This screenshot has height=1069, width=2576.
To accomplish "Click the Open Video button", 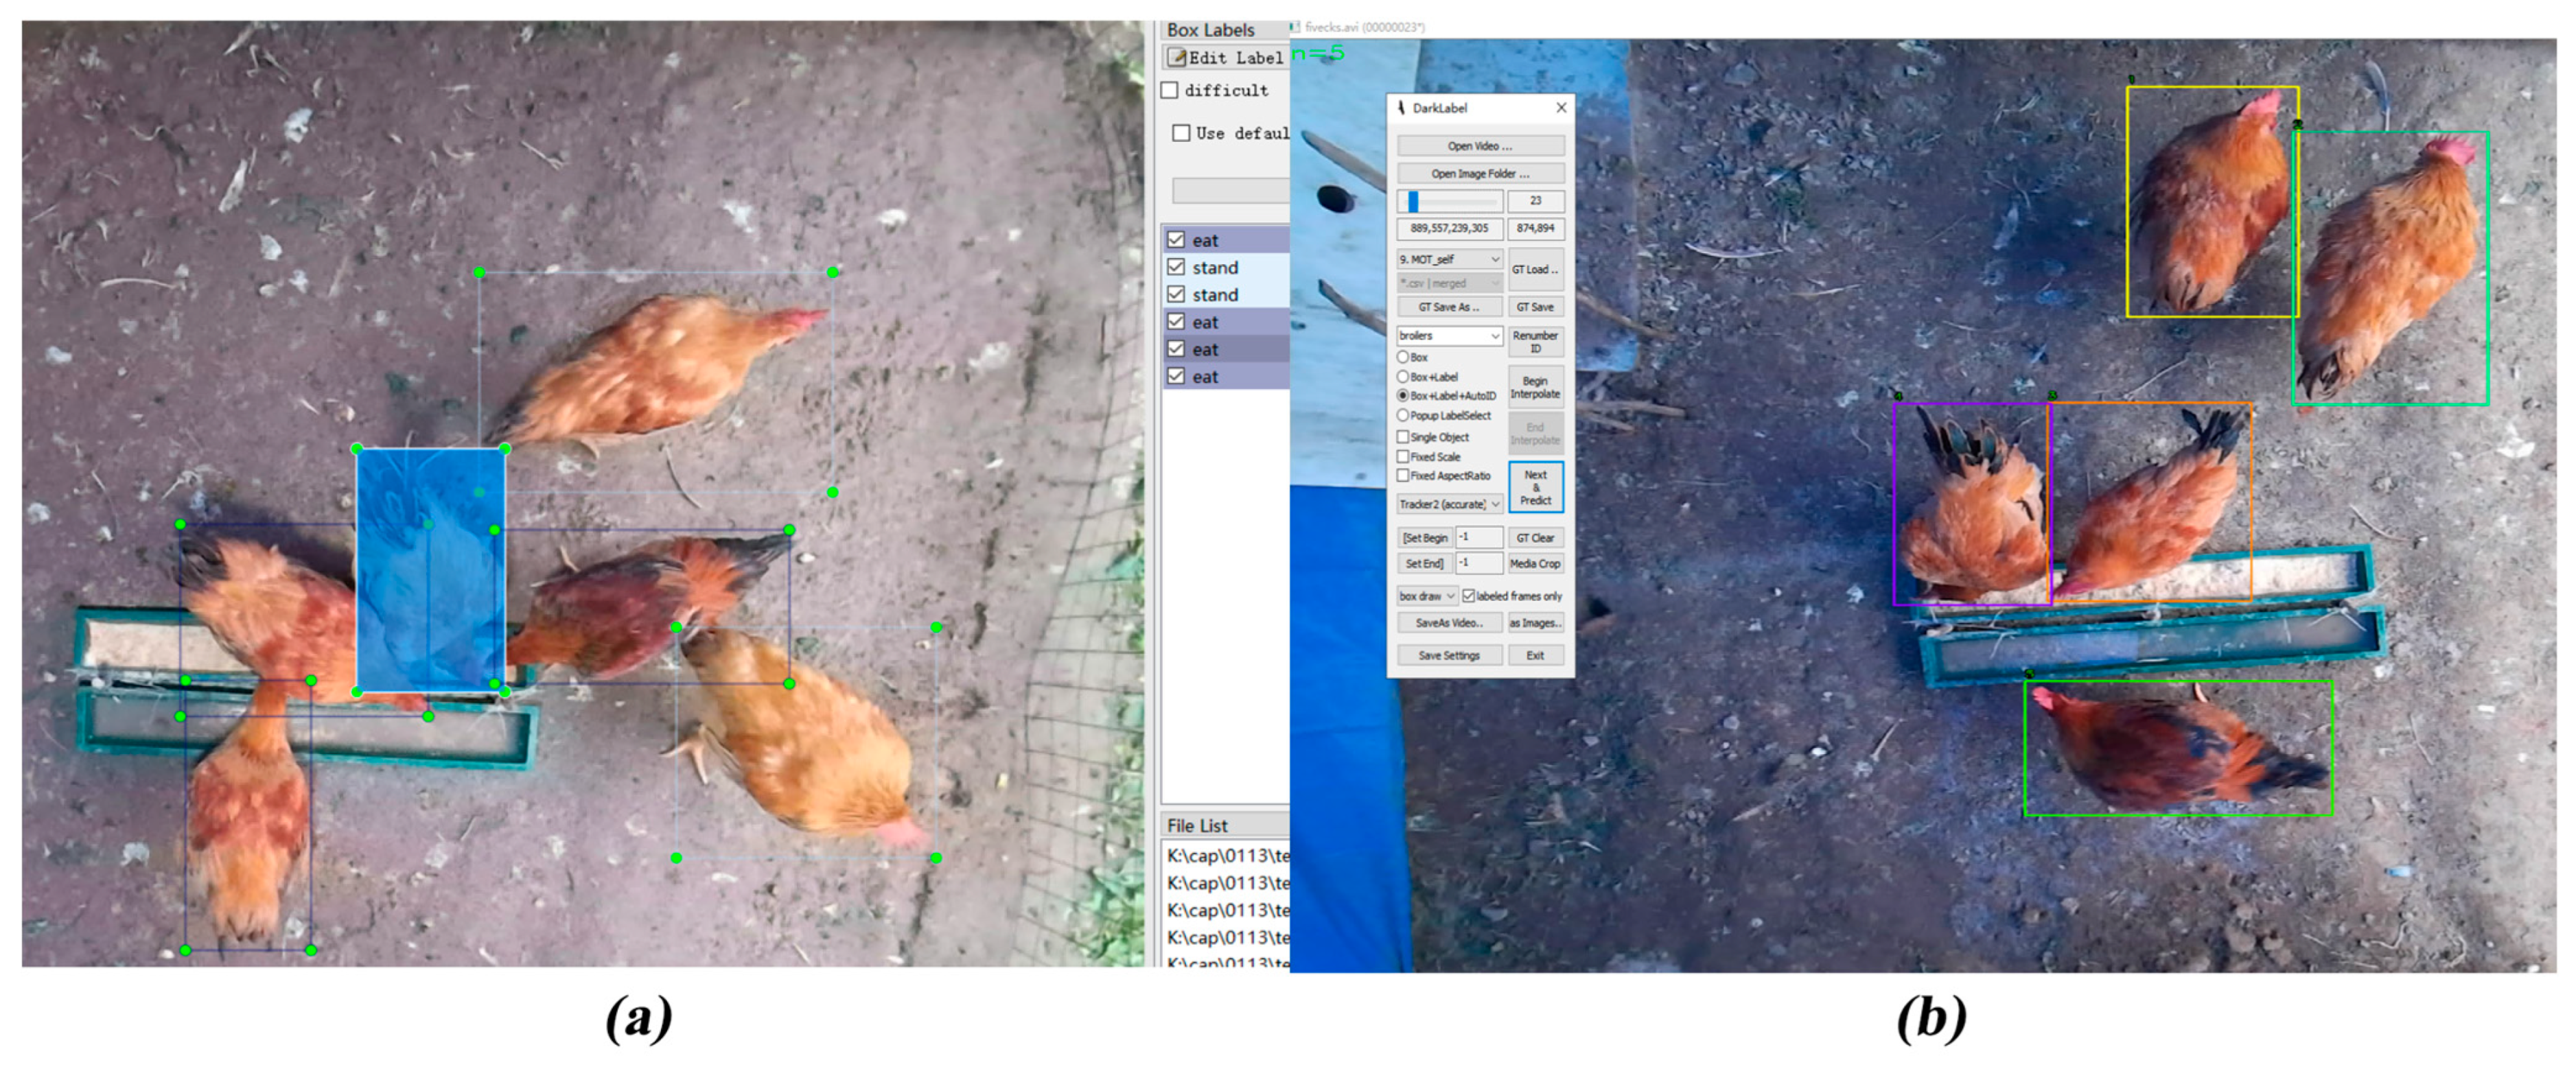I will tap(1480, 146).
